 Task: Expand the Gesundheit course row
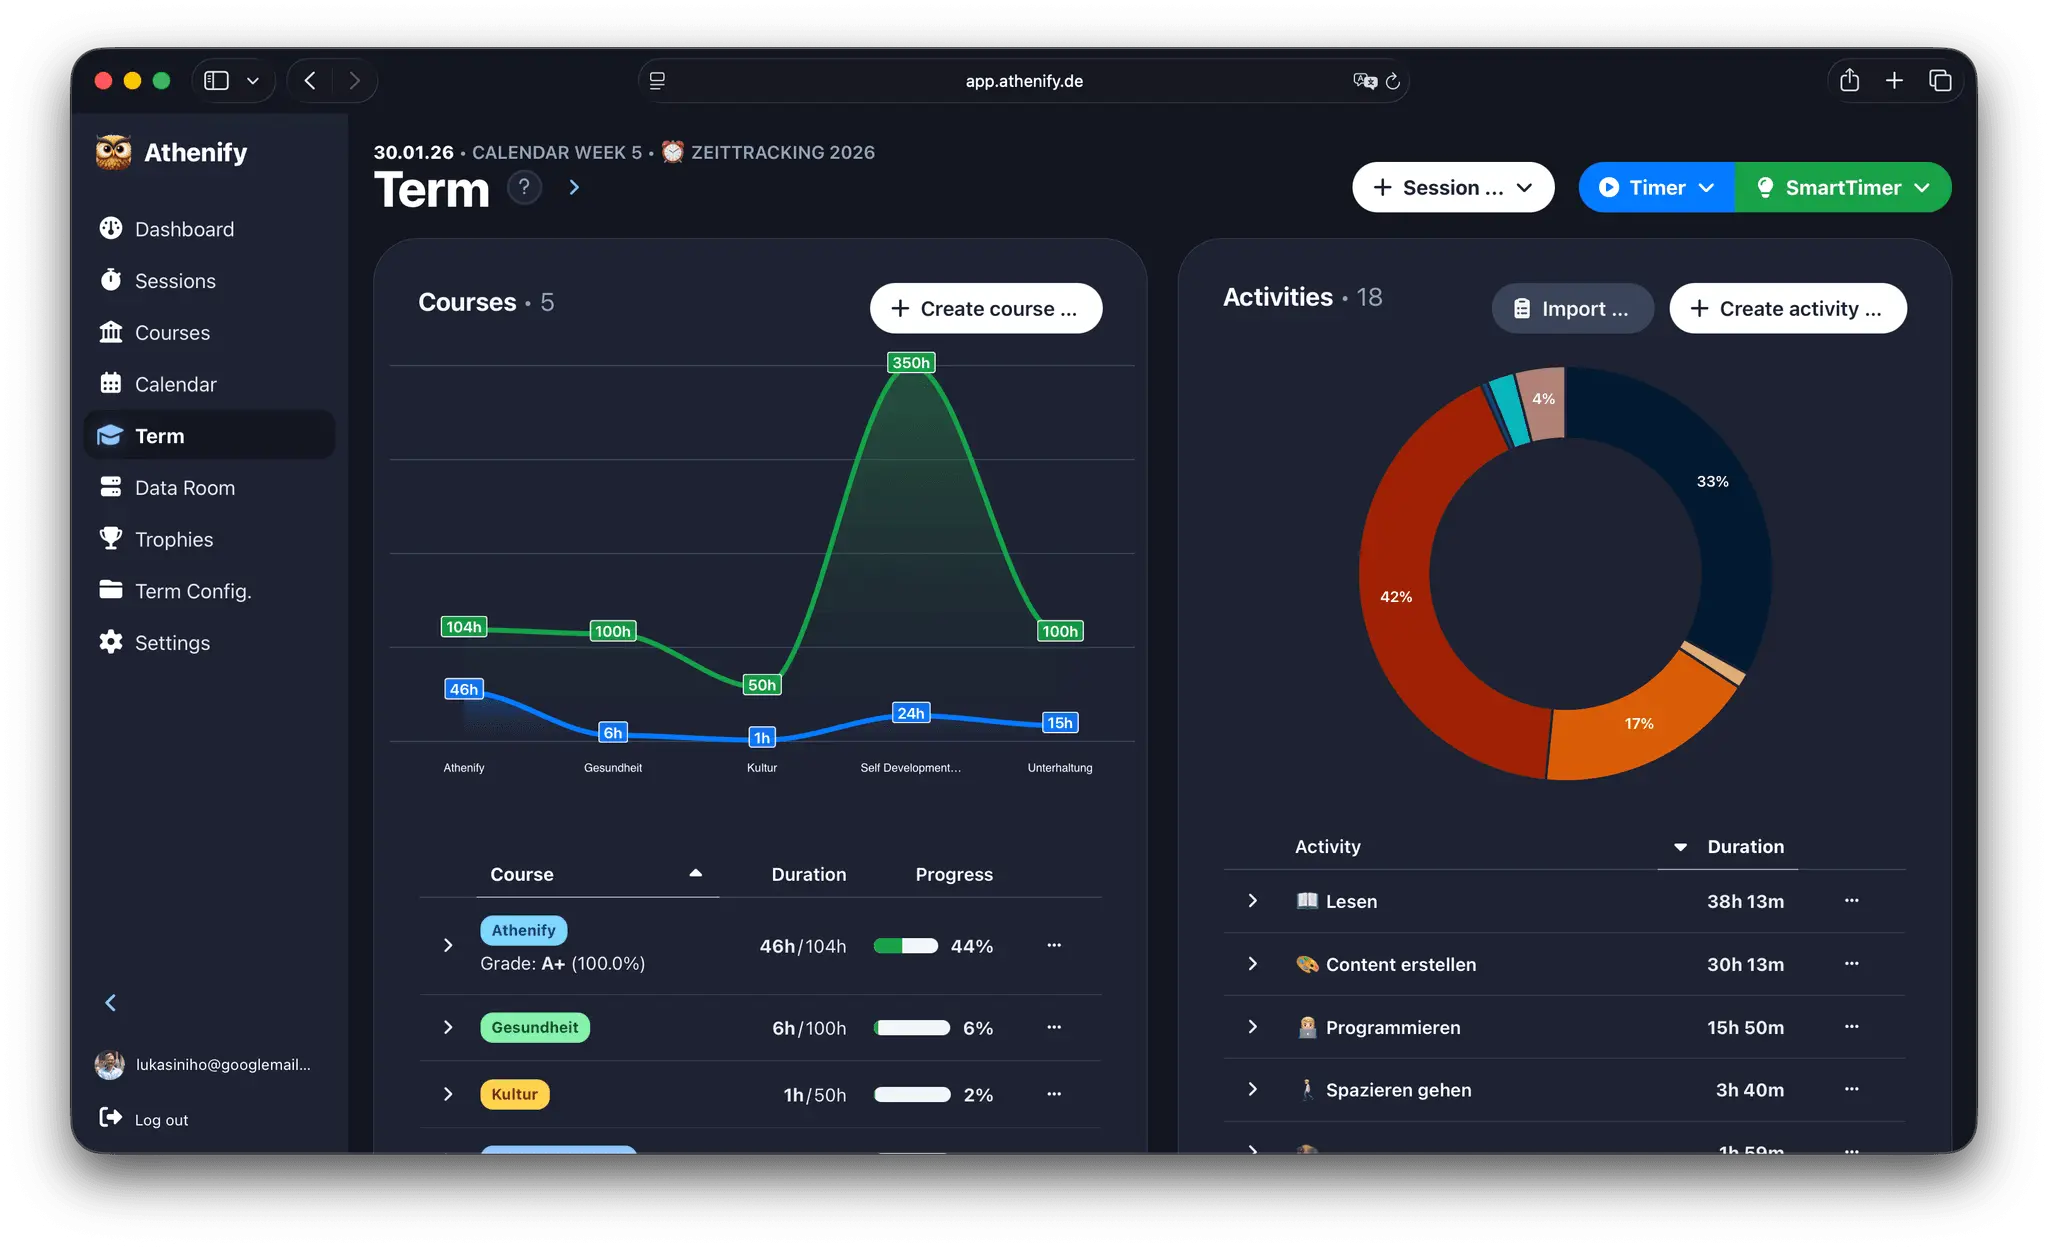pyautogui.click(x=448, y=1027)
